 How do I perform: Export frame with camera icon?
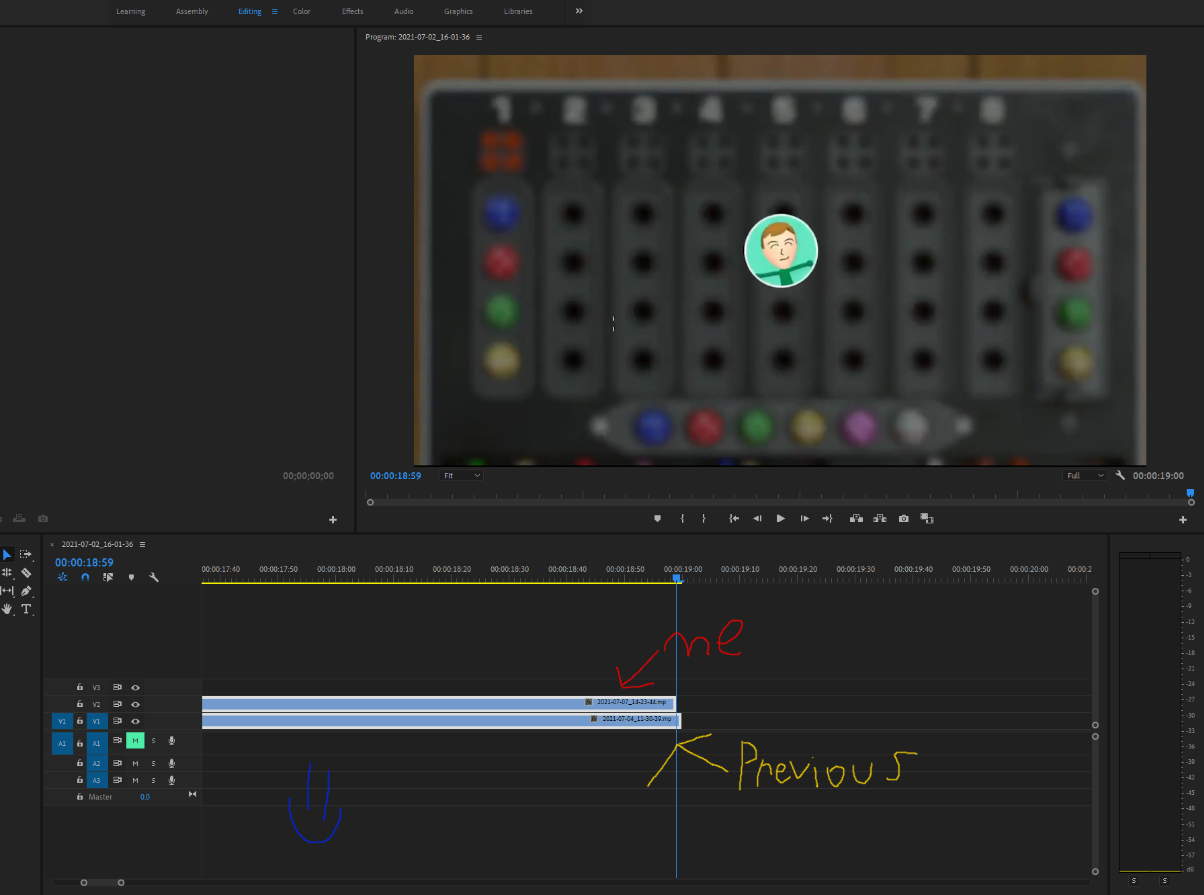tap(904, 518)
